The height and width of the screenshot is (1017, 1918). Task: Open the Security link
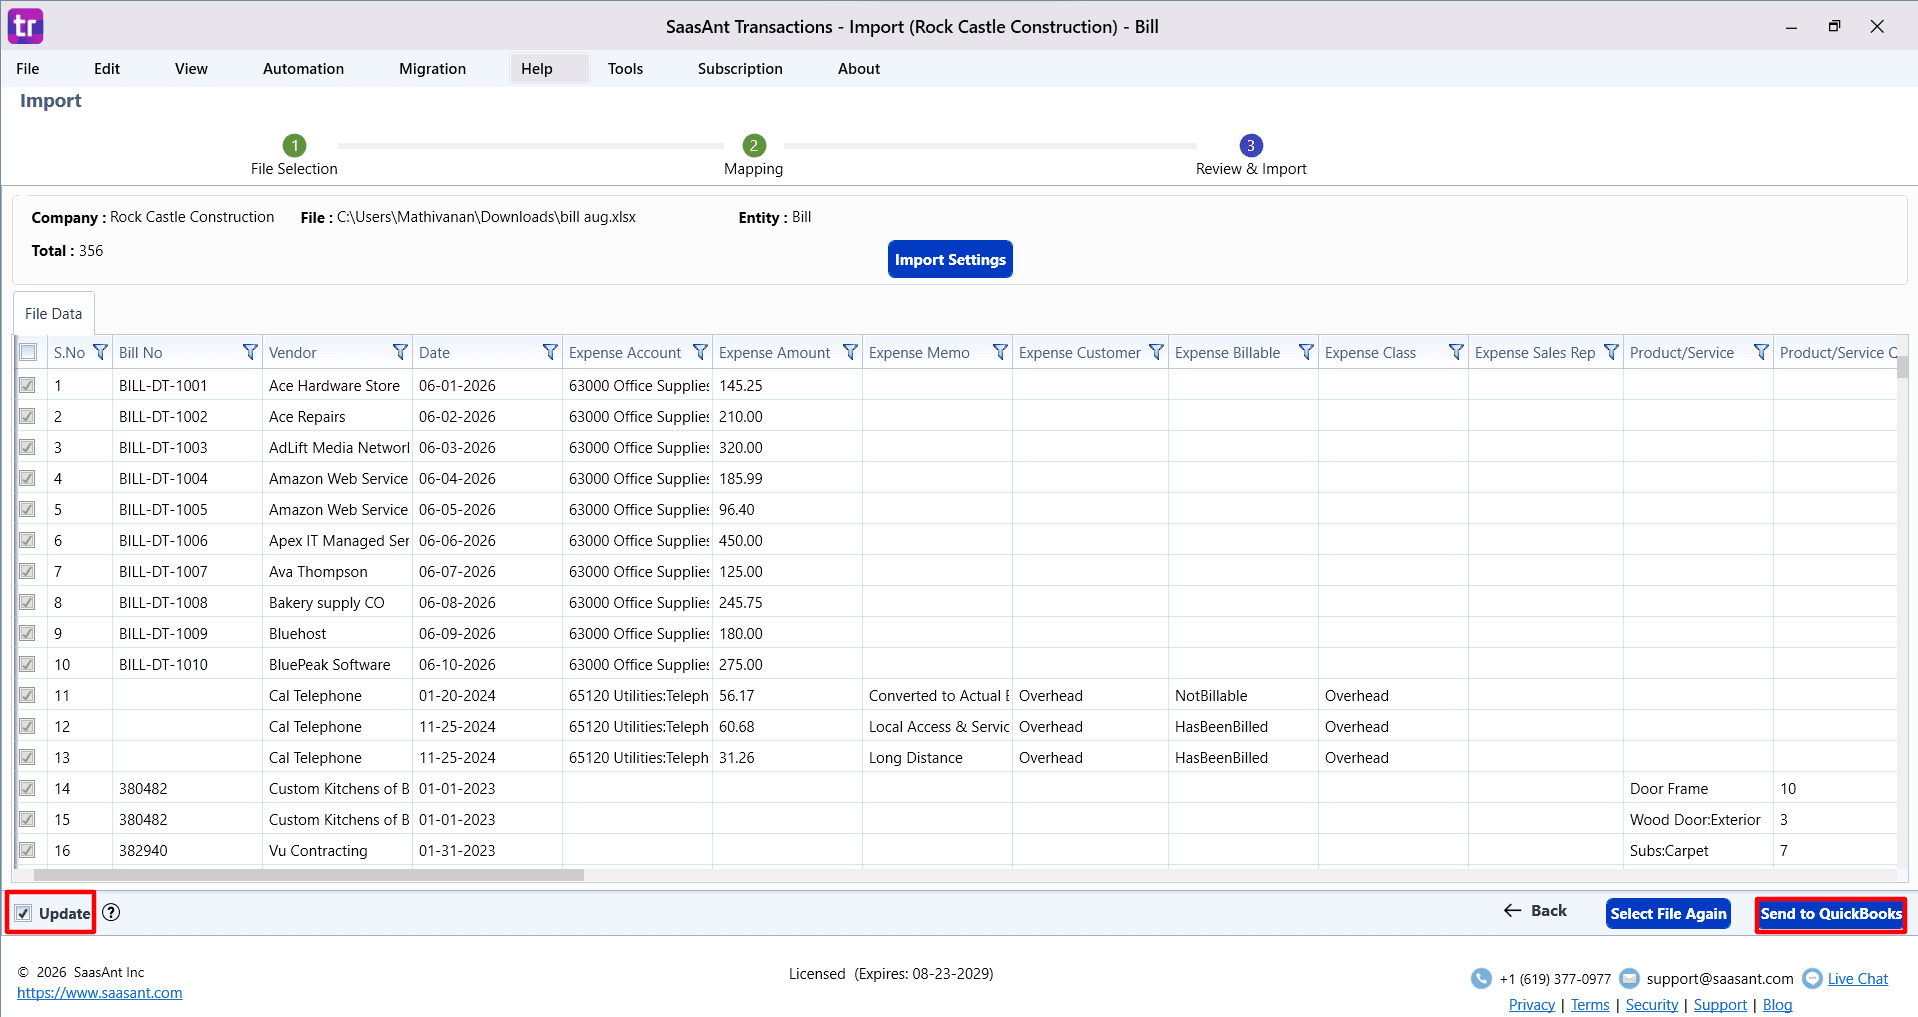pyautogui.click(x=1652, y=1005)
